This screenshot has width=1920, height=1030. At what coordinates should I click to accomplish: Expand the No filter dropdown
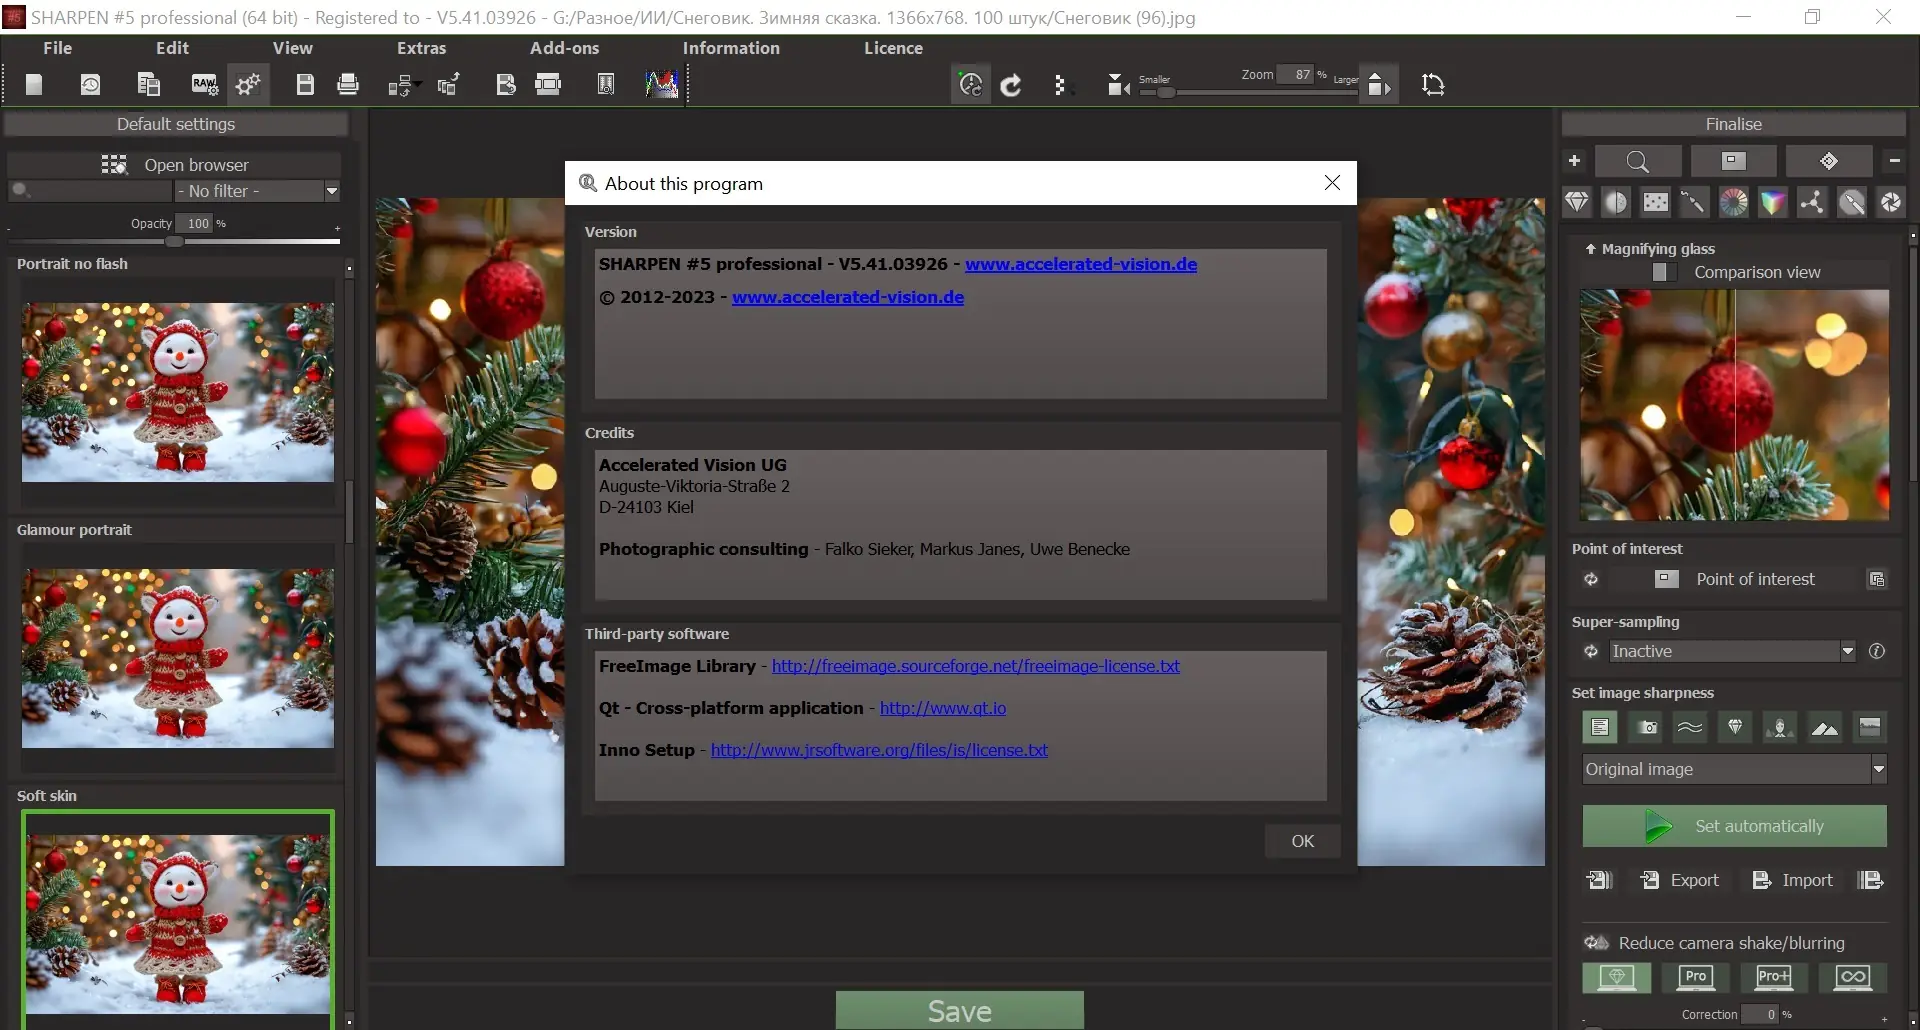tap(332, 190)
